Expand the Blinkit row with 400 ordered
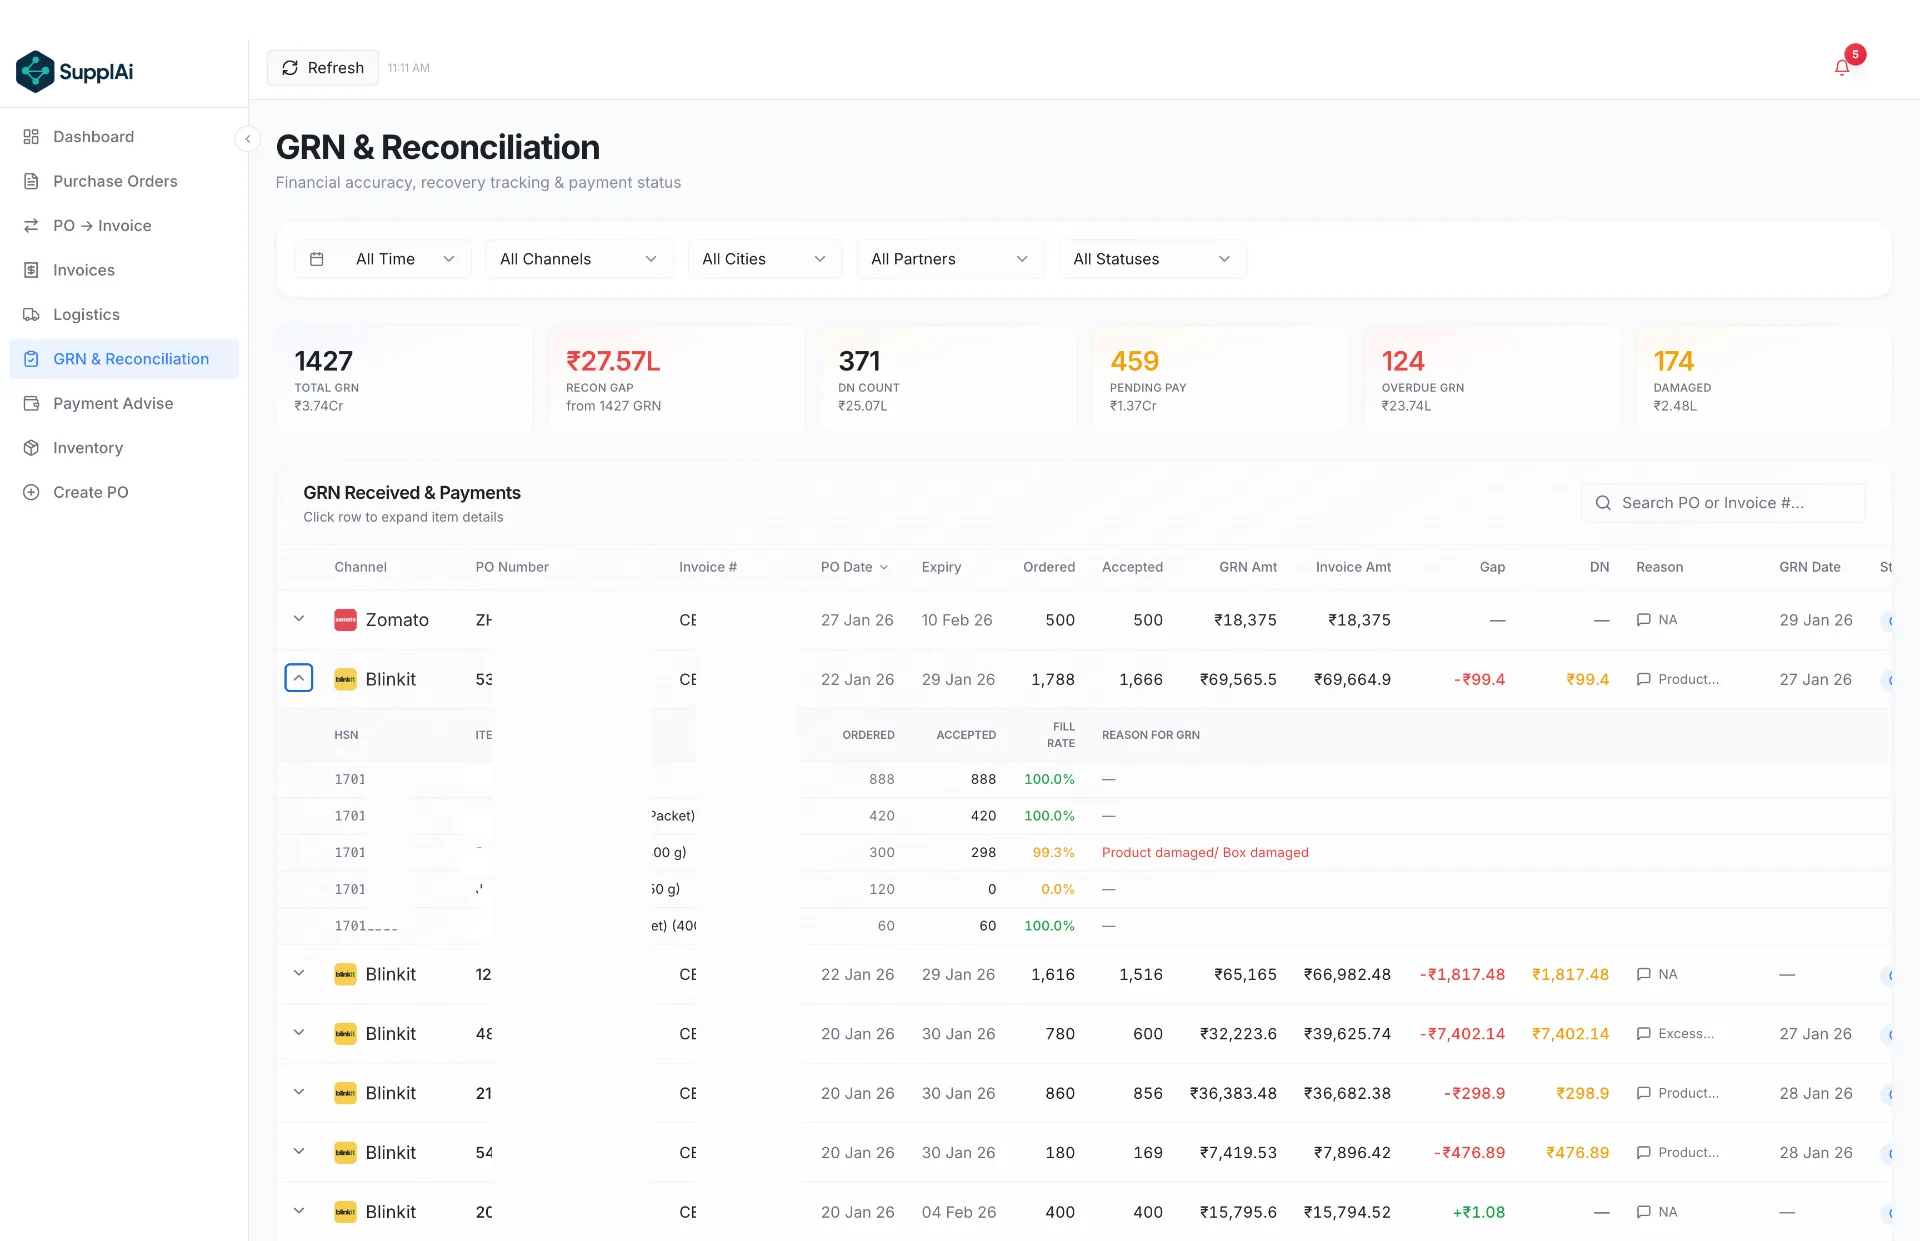1920x1241 pixels. point(299,1210)
